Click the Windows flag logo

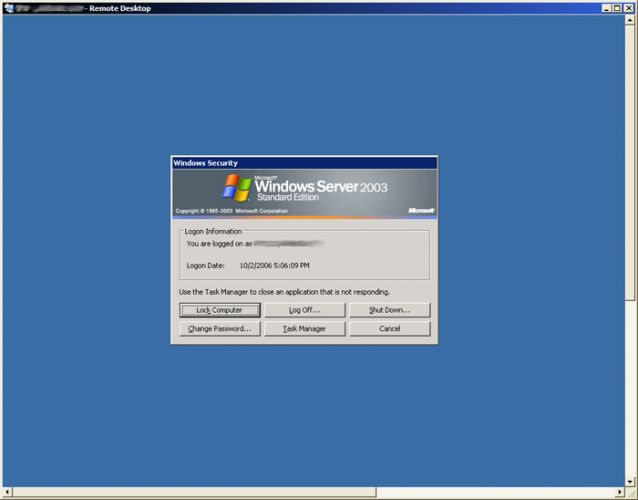point(237,188)
